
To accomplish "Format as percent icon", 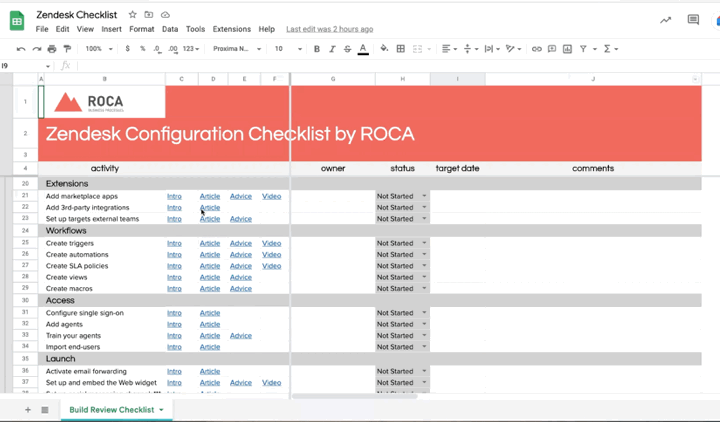I will (142, 49).
